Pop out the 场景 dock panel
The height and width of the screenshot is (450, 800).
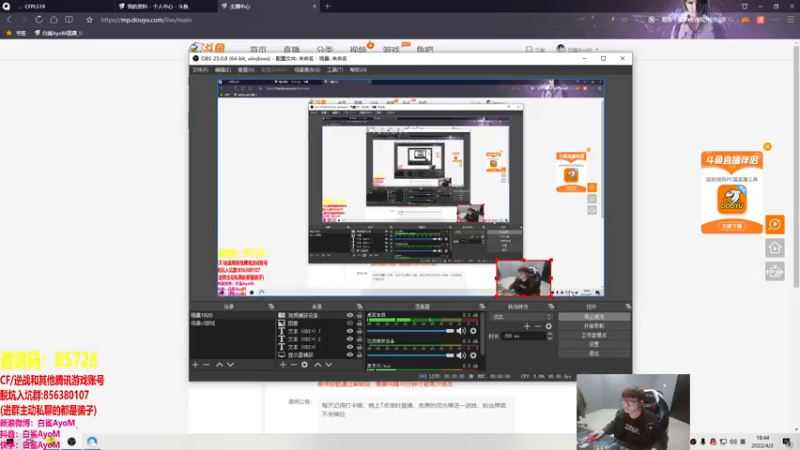[x=271, y=307]
